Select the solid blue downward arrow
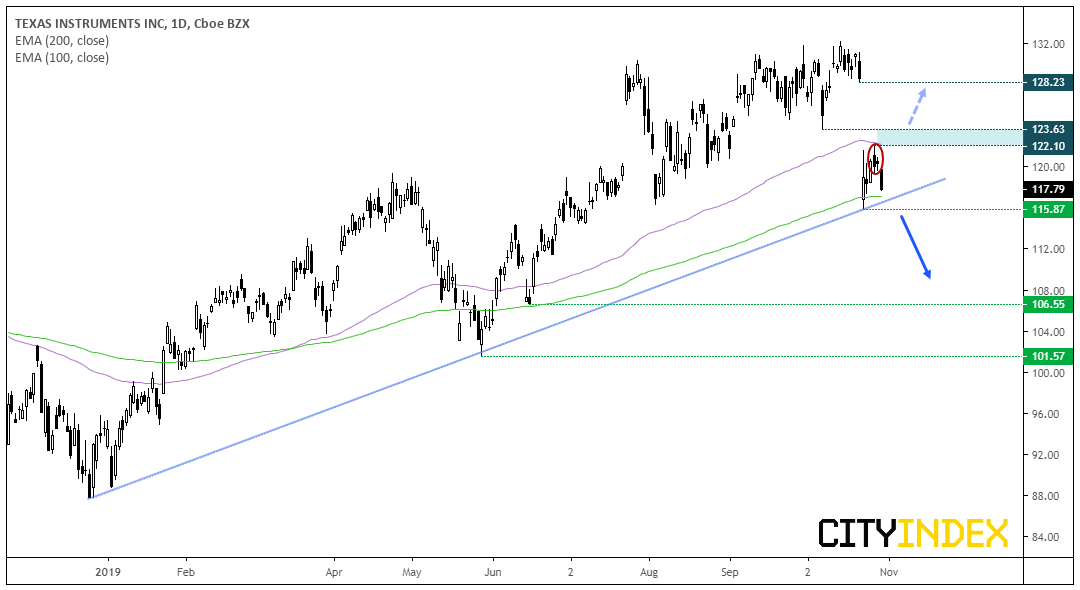 [x=916, y=247]
